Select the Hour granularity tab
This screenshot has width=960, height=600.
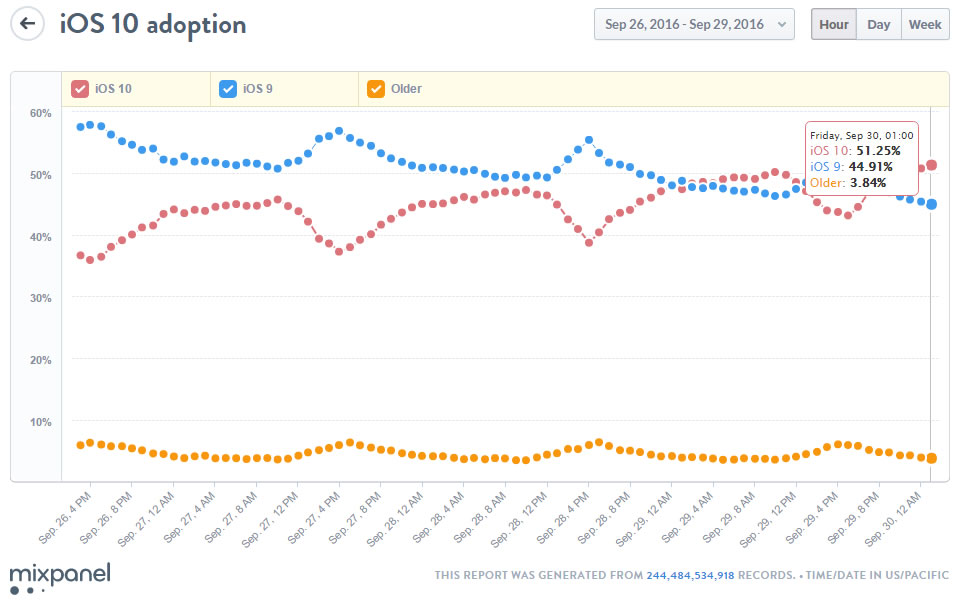tap(833, 24)
